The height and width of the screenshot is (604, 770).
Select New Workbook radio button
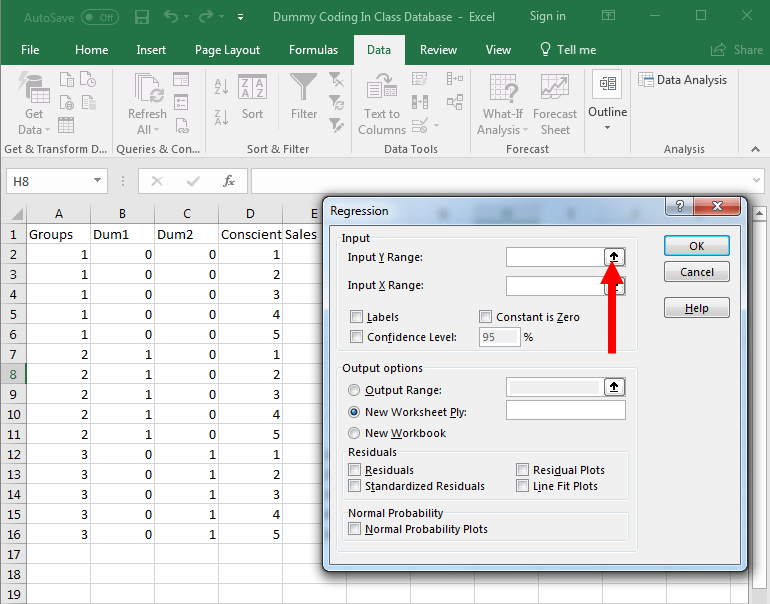354,433
